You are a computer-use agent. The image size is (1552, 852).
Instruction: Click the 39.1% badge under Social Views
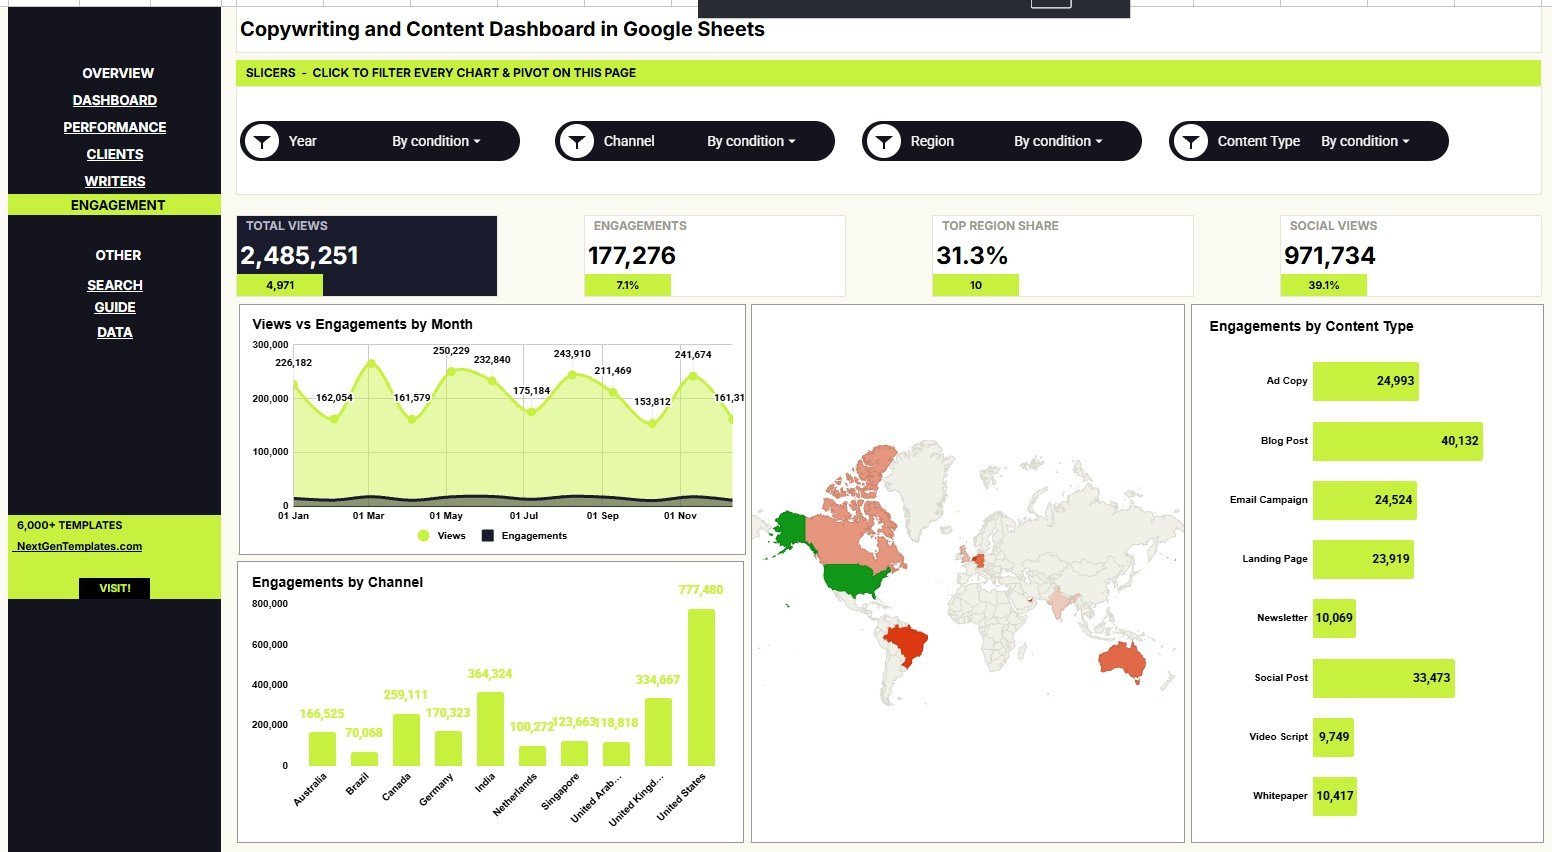pyautogui.click(x=1324, y=285)
